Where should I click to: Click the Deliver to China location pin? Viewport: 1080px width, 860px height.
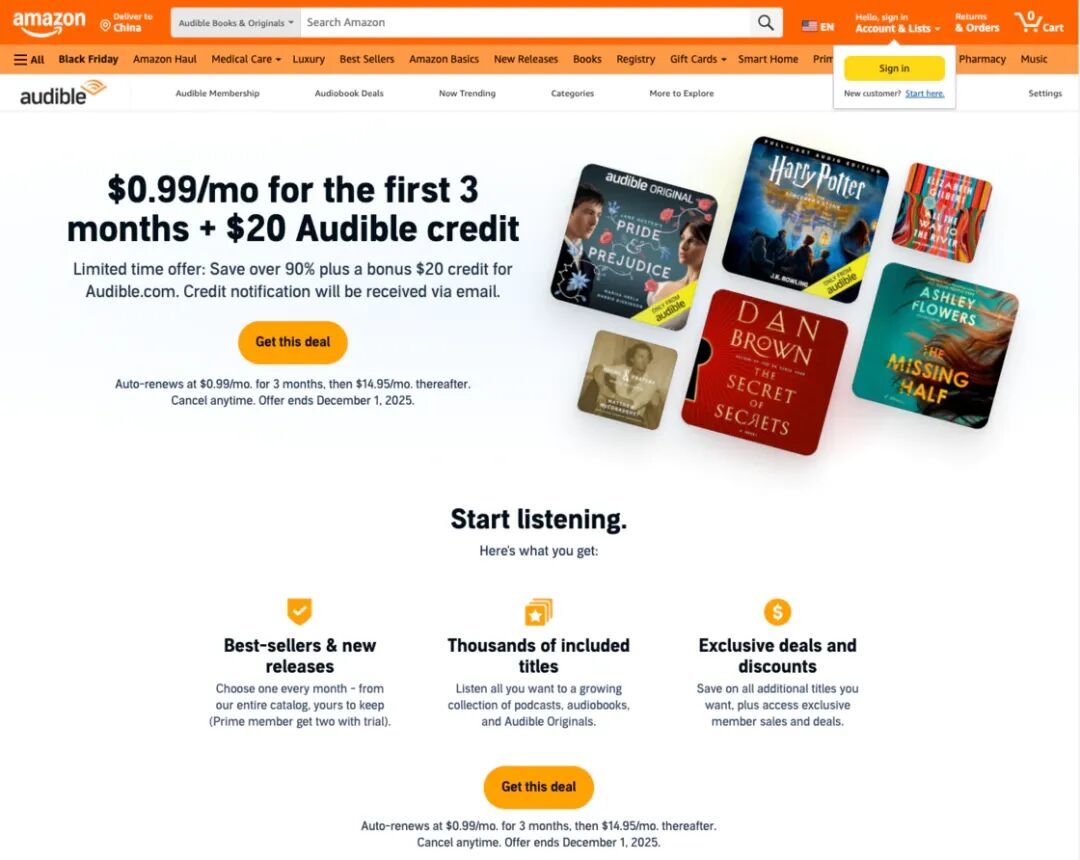coord(105,26)
